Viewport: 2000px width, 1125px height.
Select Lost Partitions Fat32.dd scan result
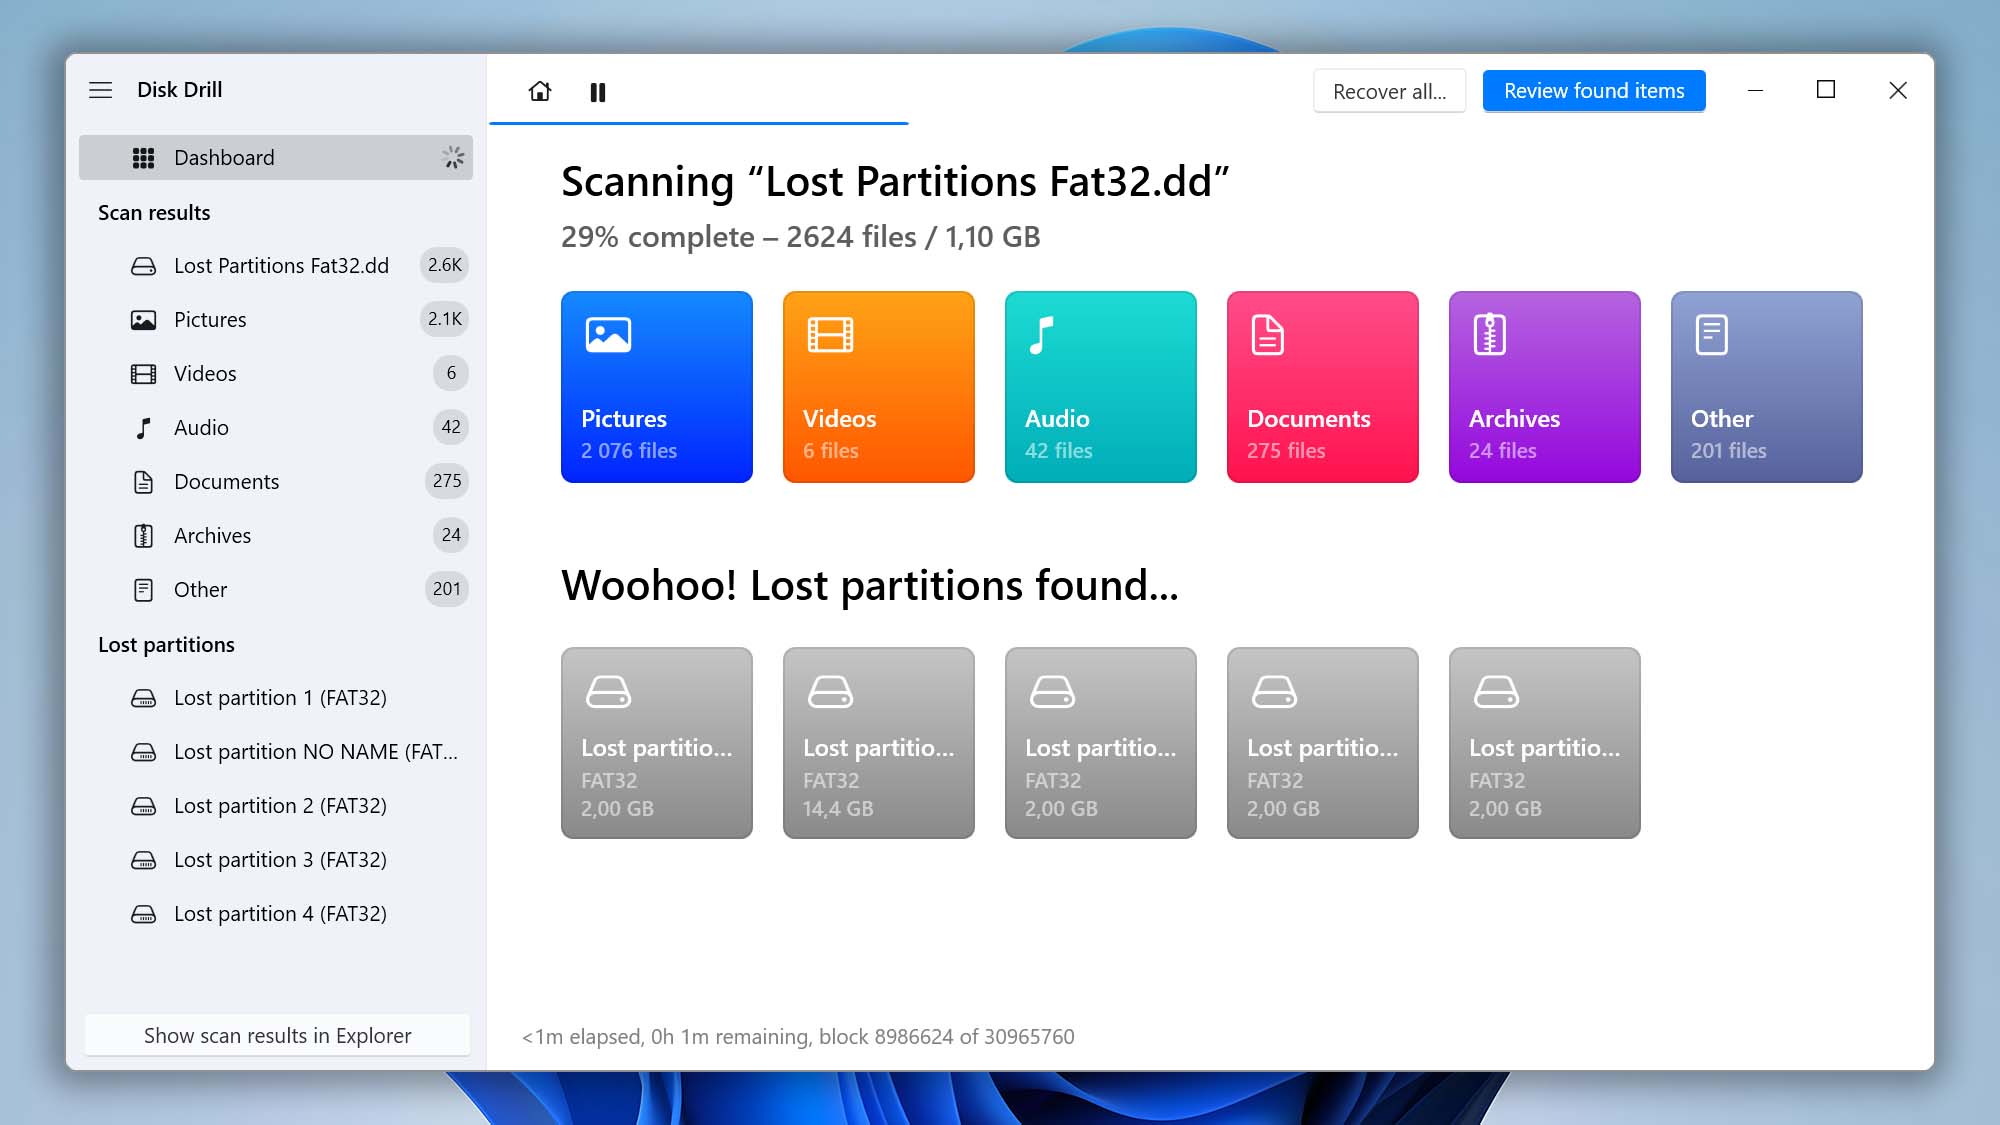click(279, 264)
